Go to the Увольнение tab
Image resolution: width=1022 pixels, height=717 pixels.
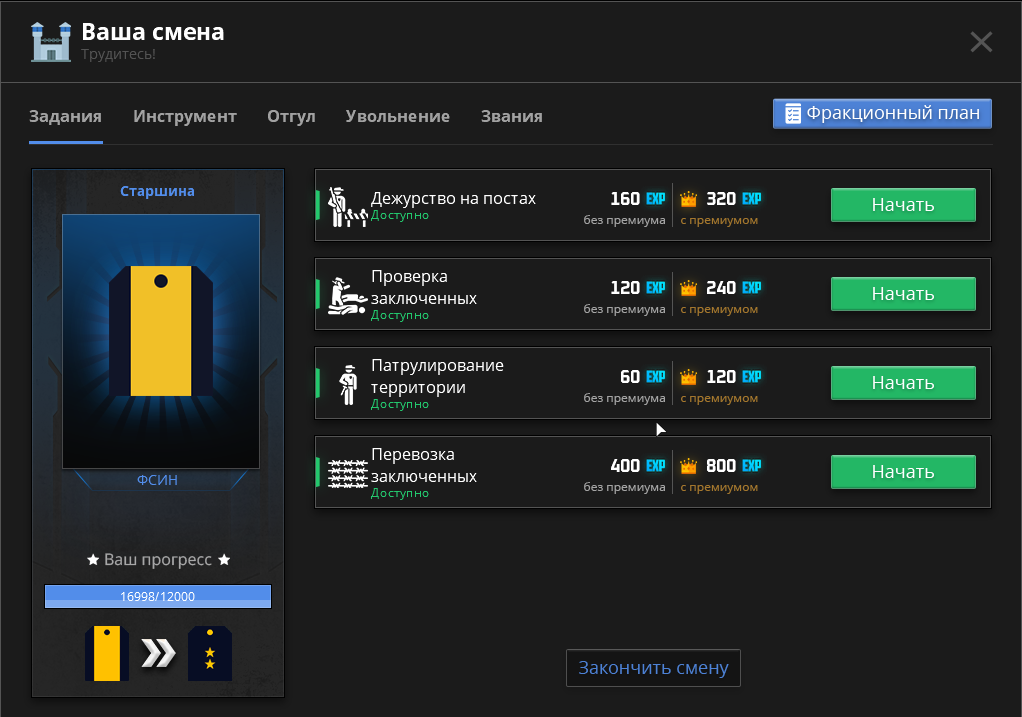397,116
